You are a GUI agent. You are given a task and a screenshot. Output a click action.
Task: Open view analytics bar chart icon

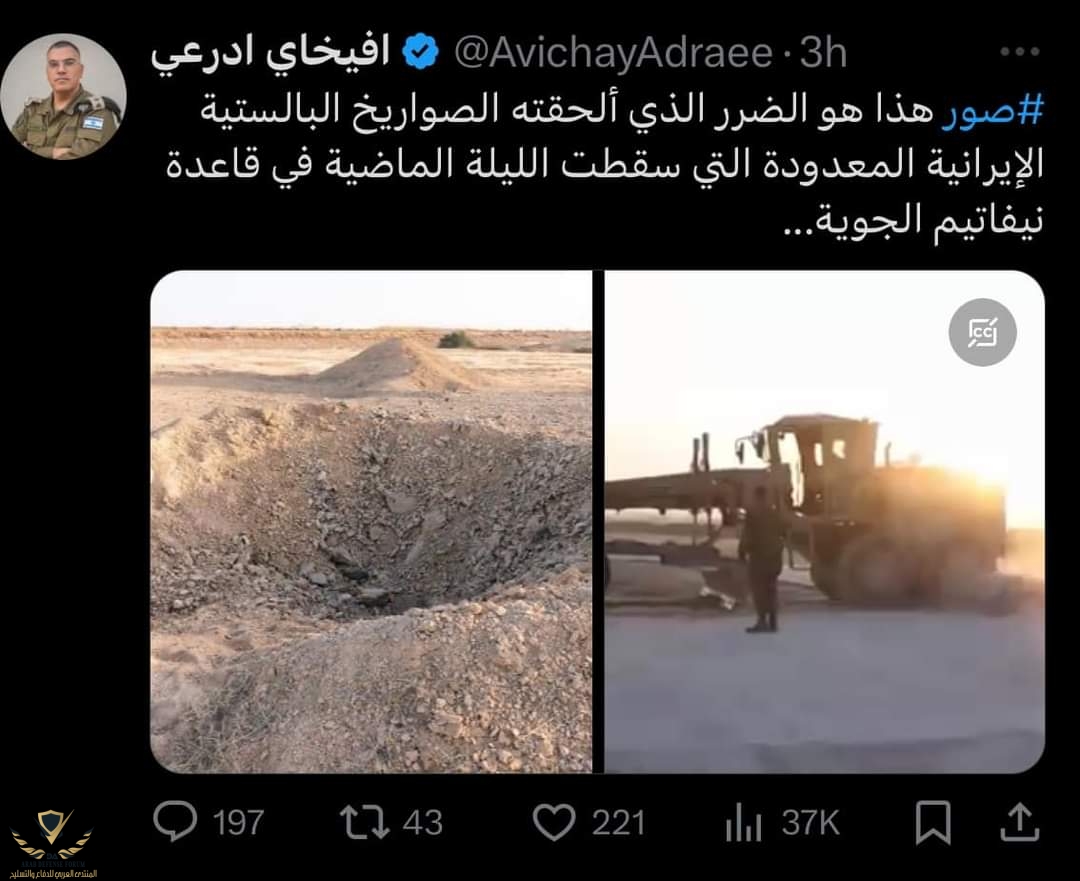[x=743, y=822]
